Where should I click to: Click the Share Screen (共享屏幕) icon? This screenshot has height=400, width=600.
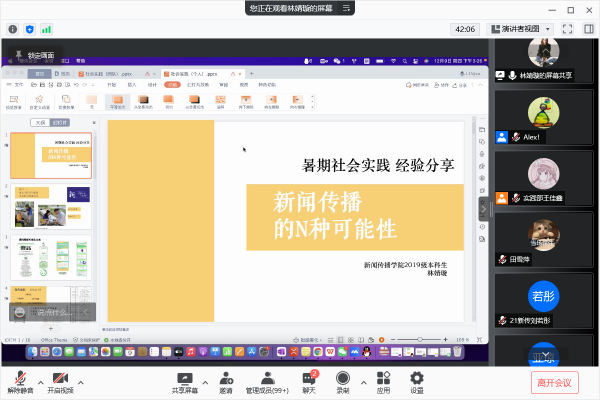(182, 378)
